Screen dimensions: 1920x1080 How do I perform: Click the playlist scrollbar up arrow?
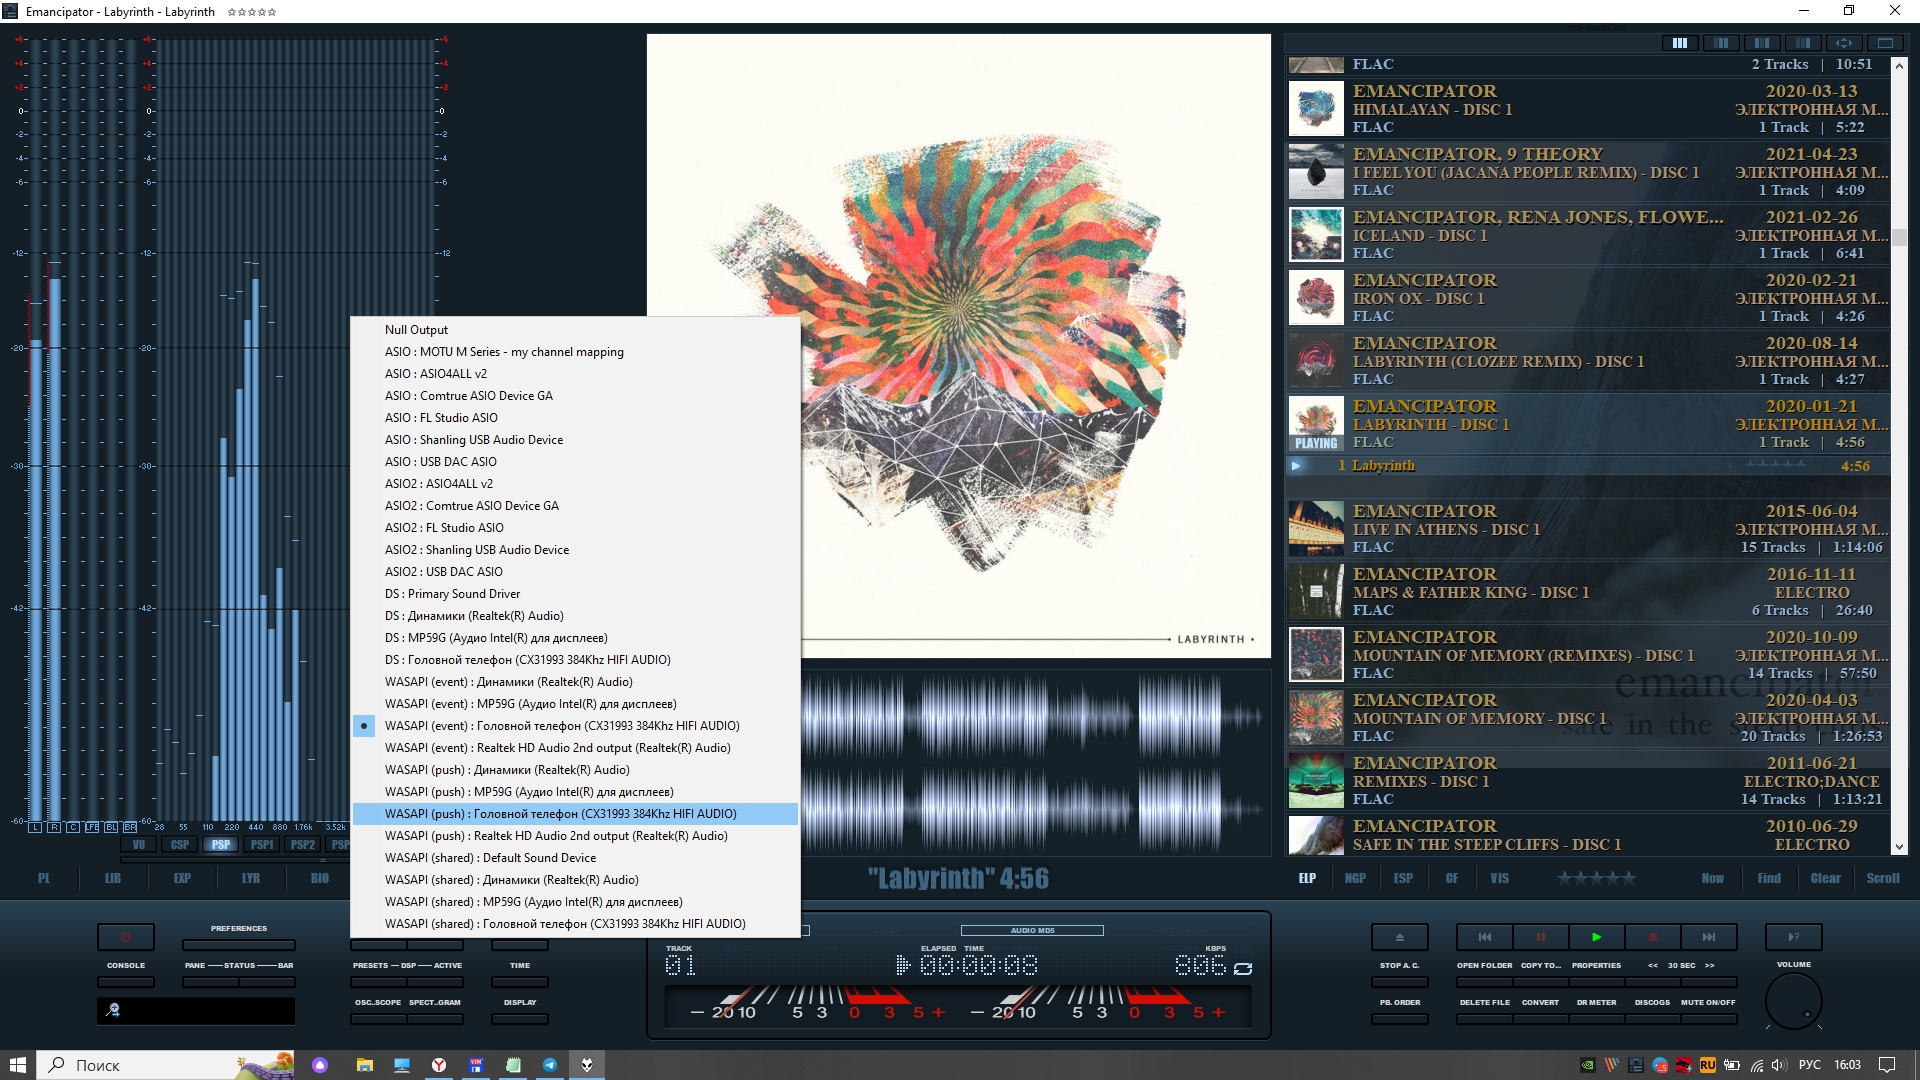tap(1900, 65)
